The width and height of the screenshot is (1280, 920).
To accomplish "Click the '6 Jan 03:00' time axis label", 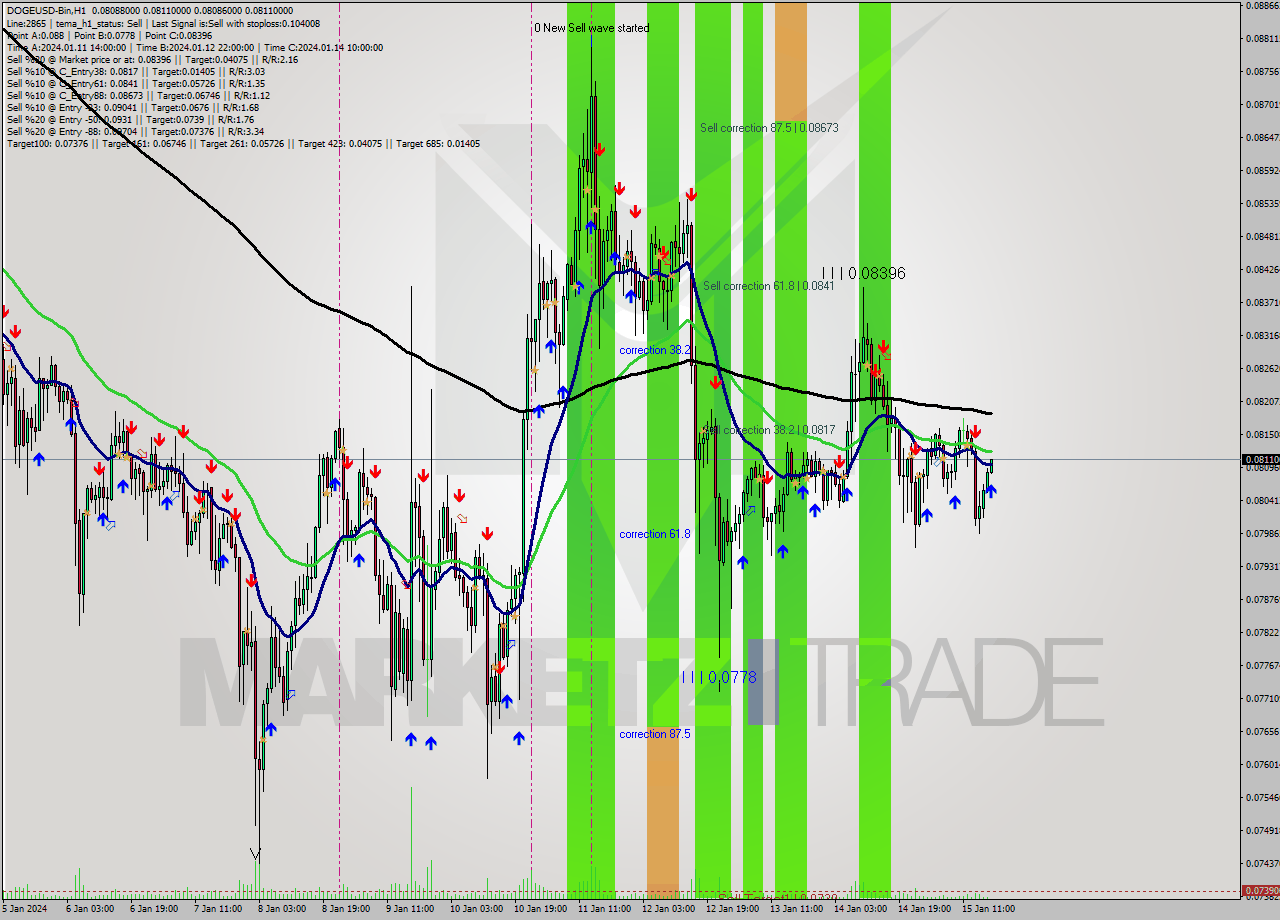I will [x=90, y=909].
